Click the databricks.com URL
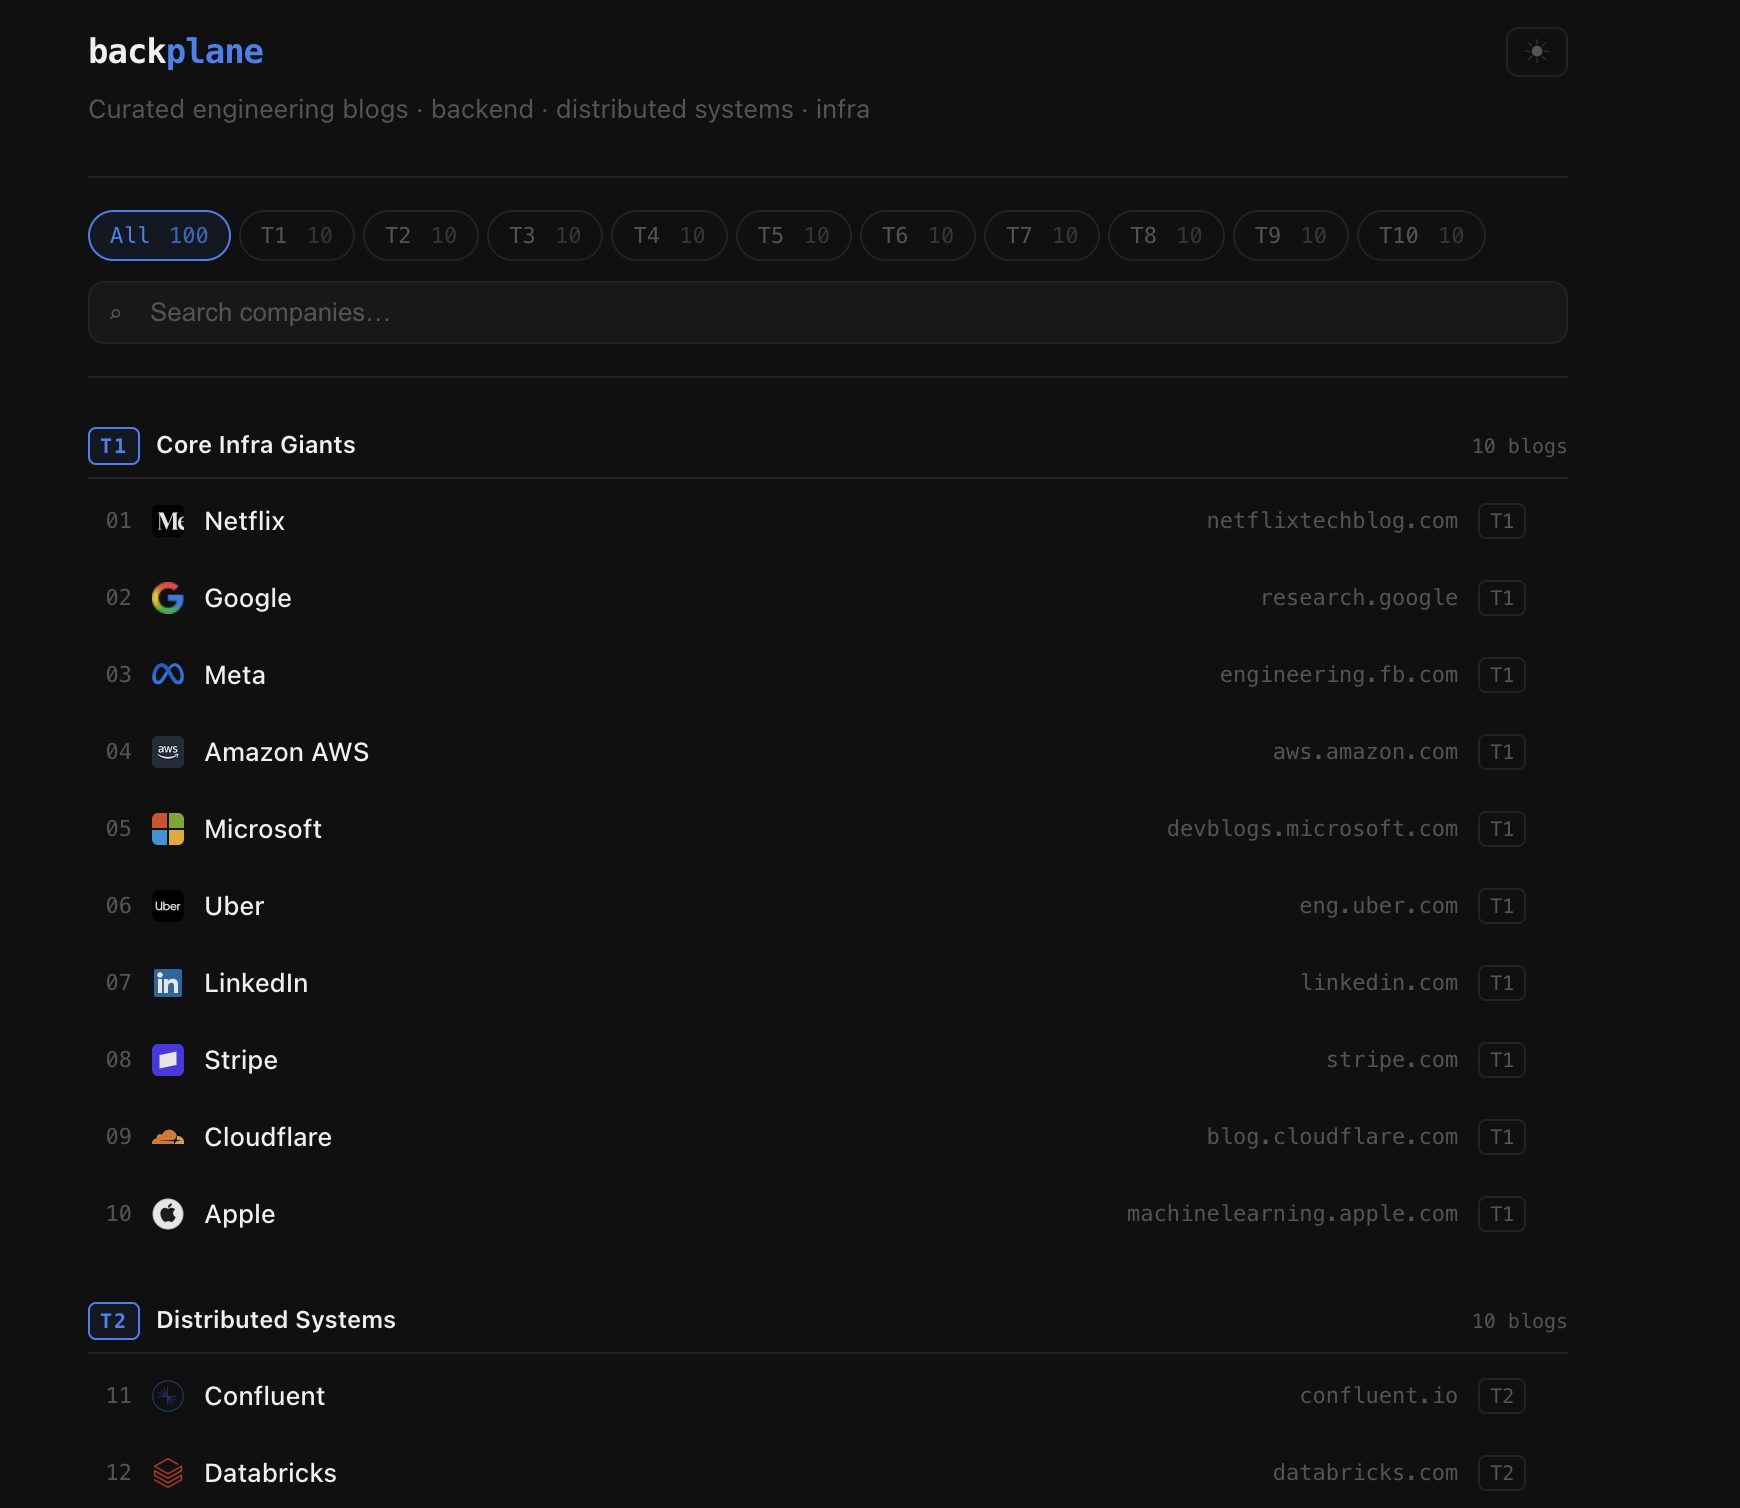Image resolution: width=1740 pixels, height=1508 pixels. click(1365, 1473)
